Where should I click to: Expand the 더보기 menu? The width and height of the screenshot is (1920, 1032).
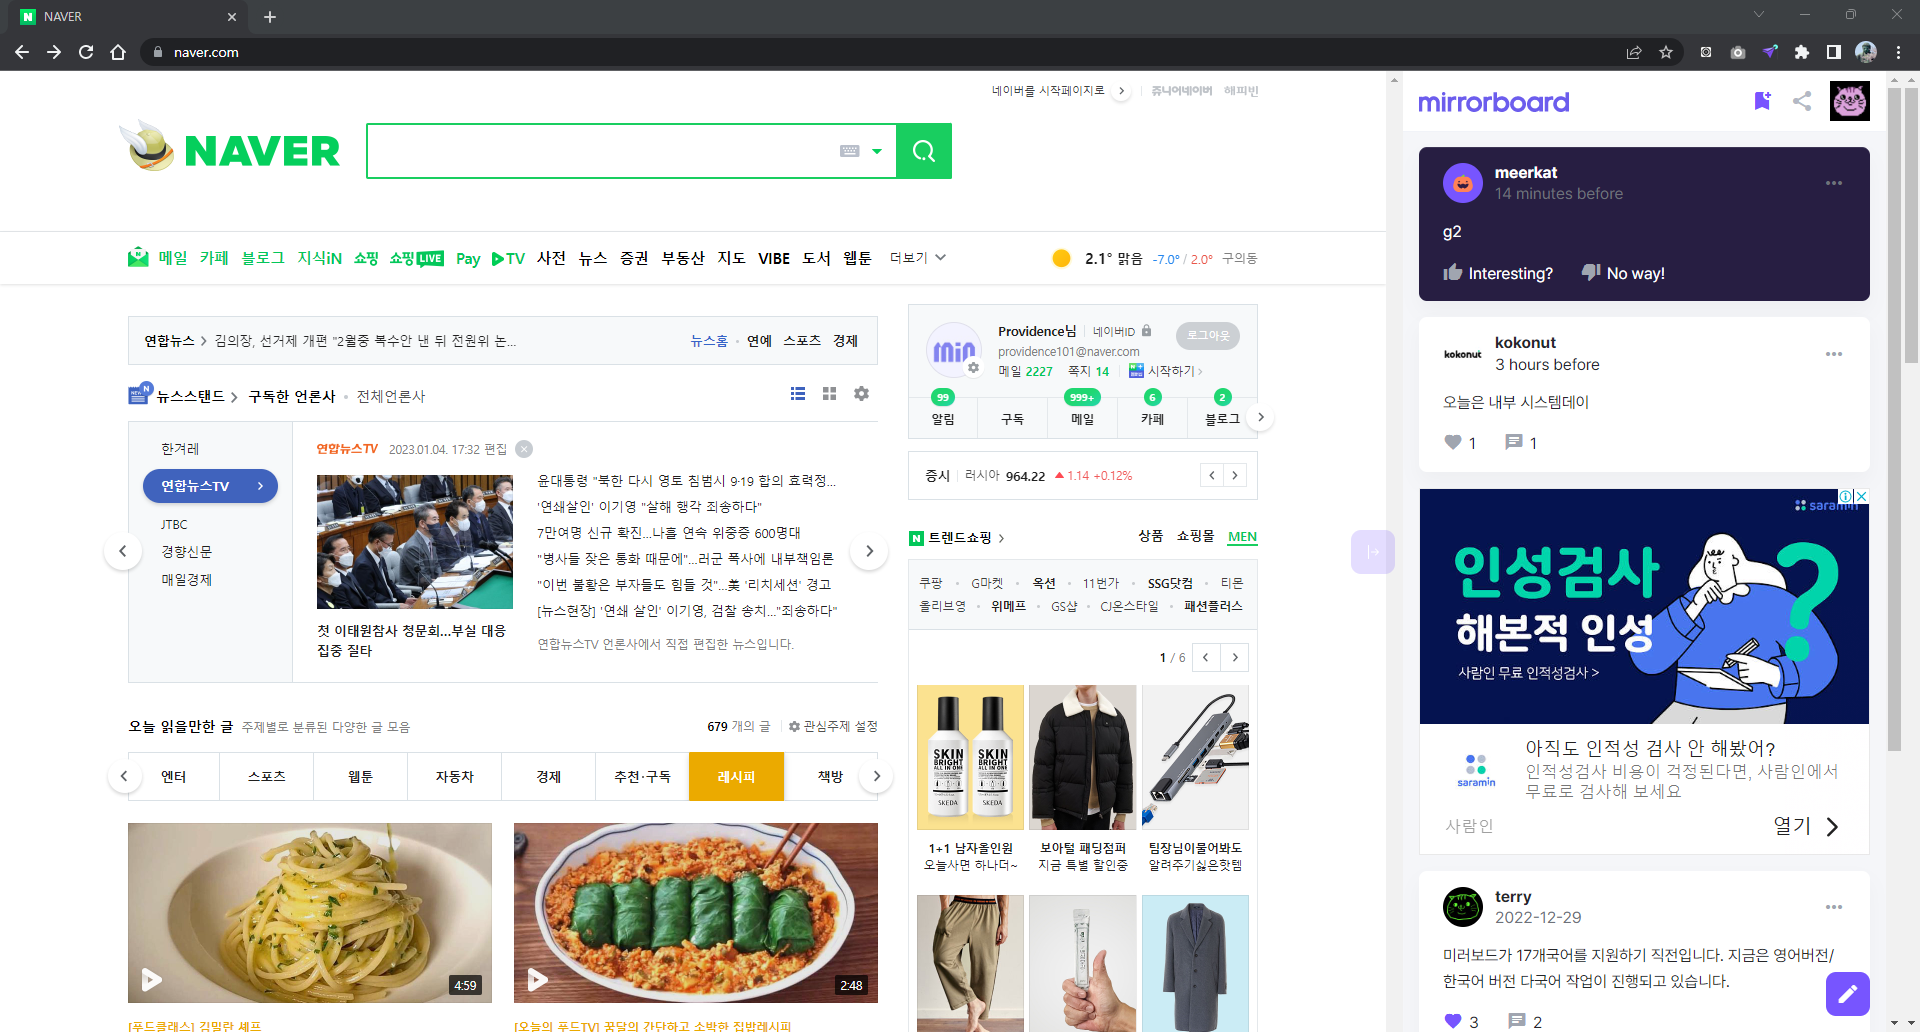click(918, 258)
